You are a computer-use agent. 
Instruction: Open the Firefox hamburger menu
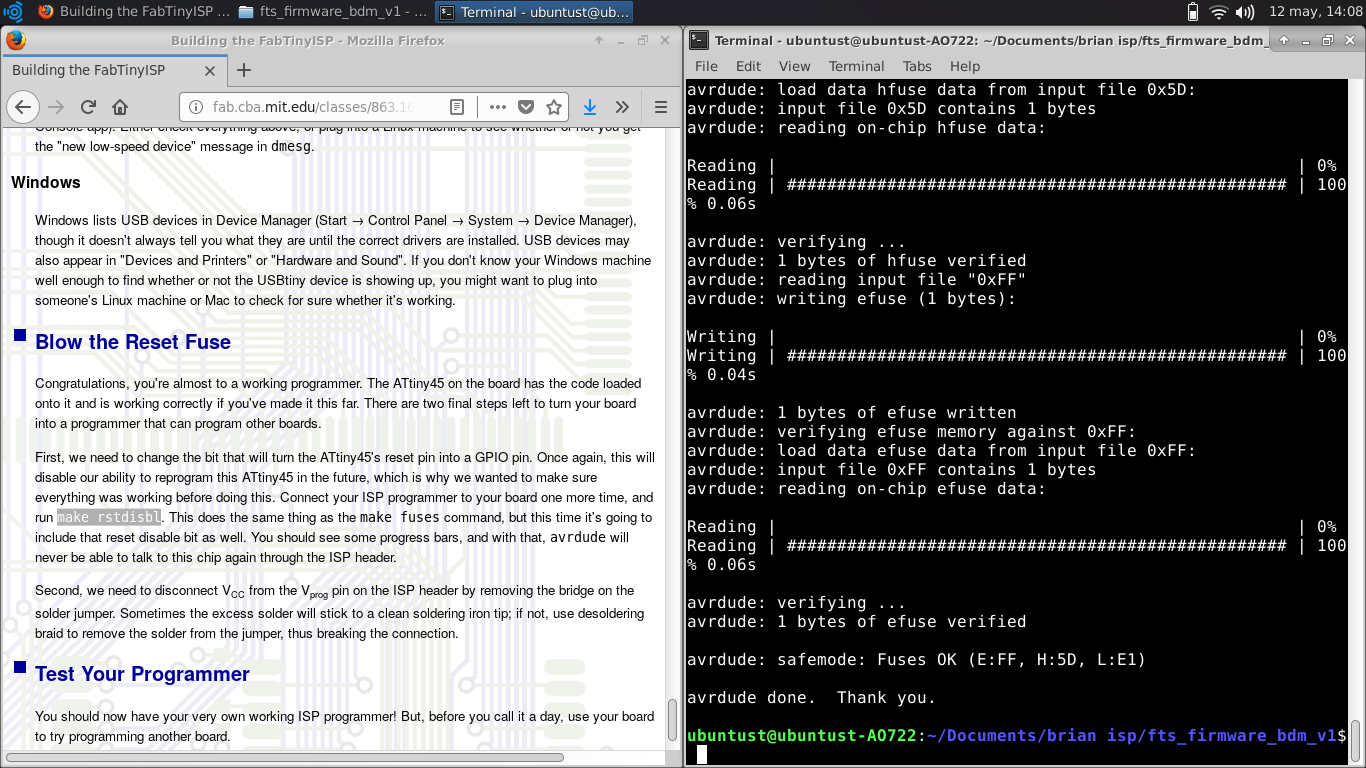click(x=660, y=107)
